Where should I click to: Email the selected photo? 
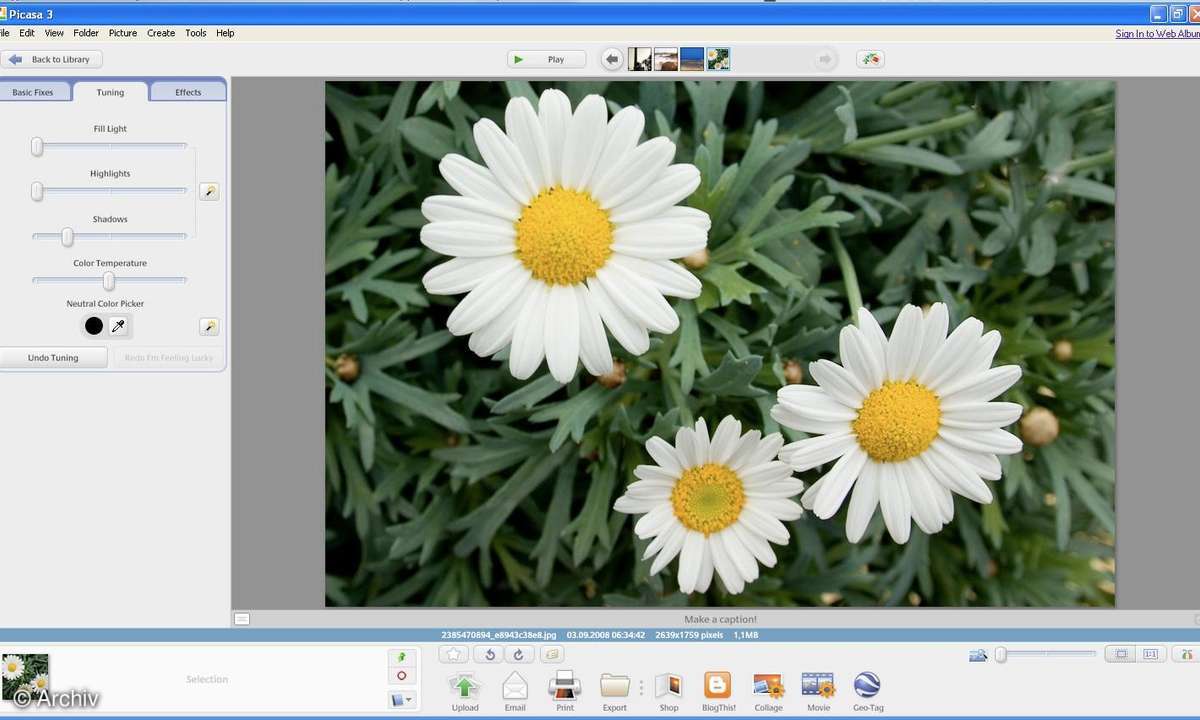click(515, 691)
